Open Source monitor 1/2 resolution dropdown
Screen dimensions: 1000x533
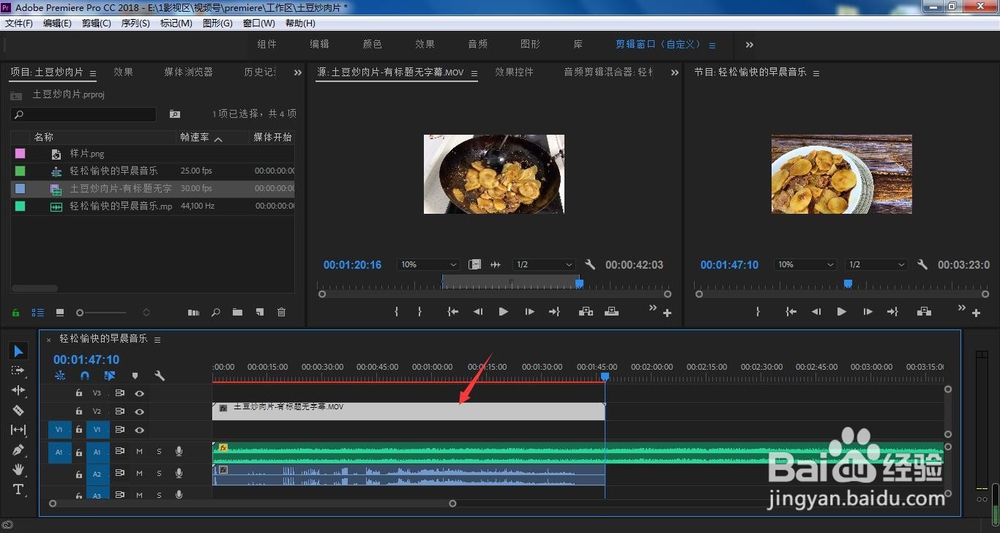click(543, 265)
